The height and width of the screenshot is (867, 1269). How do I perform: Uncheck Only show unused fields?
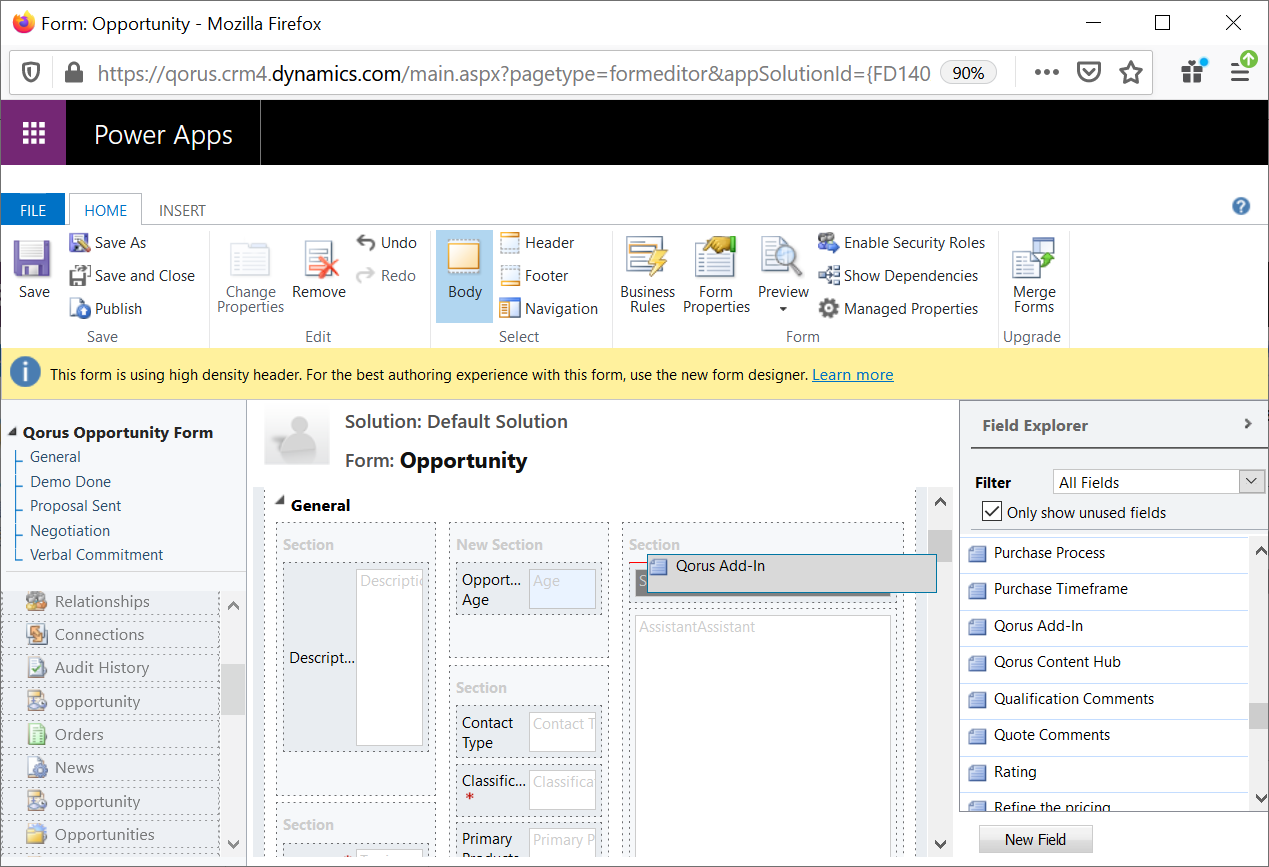992,512
